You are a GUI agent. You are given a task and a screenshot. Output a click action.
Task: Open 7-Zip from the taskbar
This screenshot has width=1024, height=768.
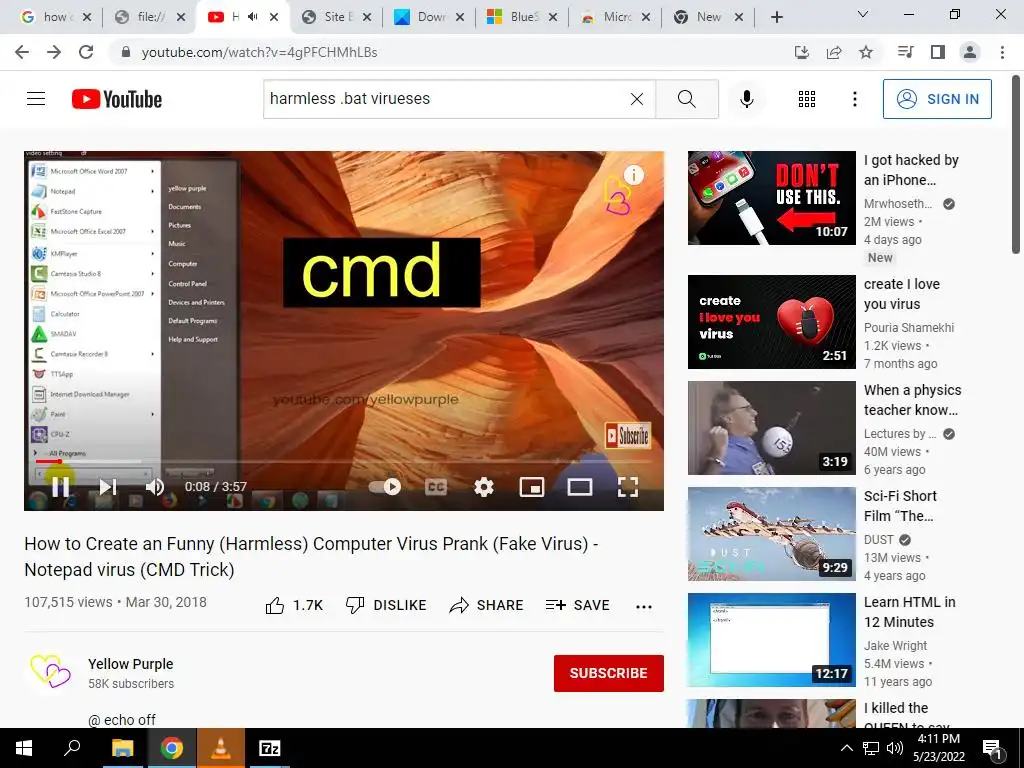(269, 748)
